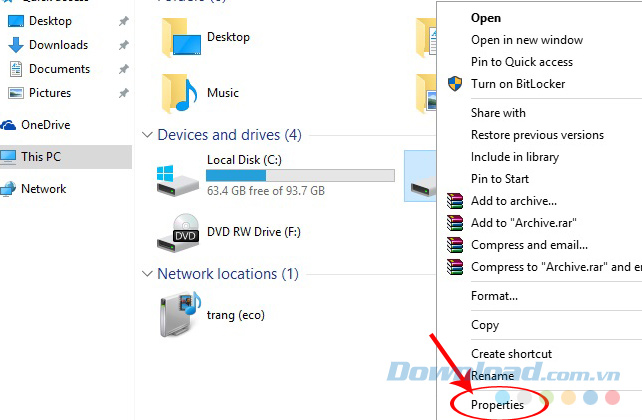The image size is (642, 420).
Task: Click the OneDrive cloud icon
Action: (8, 125)
